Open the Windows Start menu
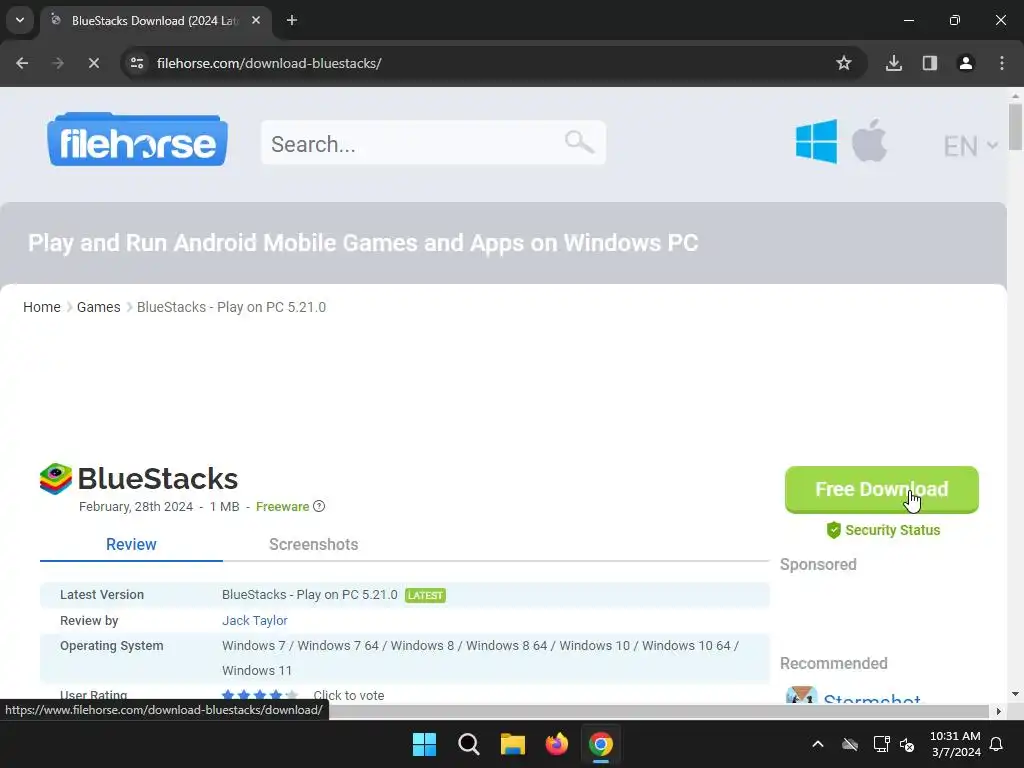The width and height of the screenshot is (1024, 768). pyautogui.click(x=424, y=744)
